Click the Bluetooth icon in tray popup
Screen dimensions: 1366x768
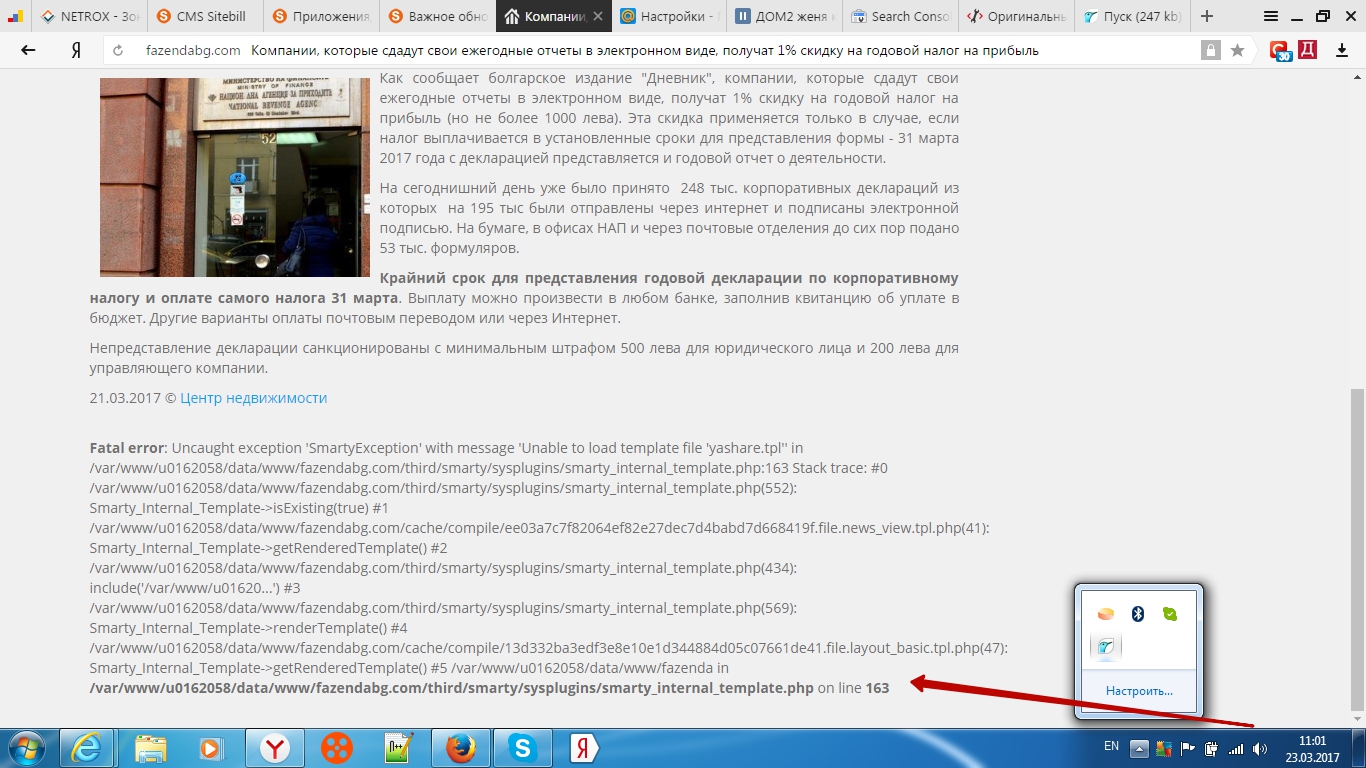point(1137,614)
